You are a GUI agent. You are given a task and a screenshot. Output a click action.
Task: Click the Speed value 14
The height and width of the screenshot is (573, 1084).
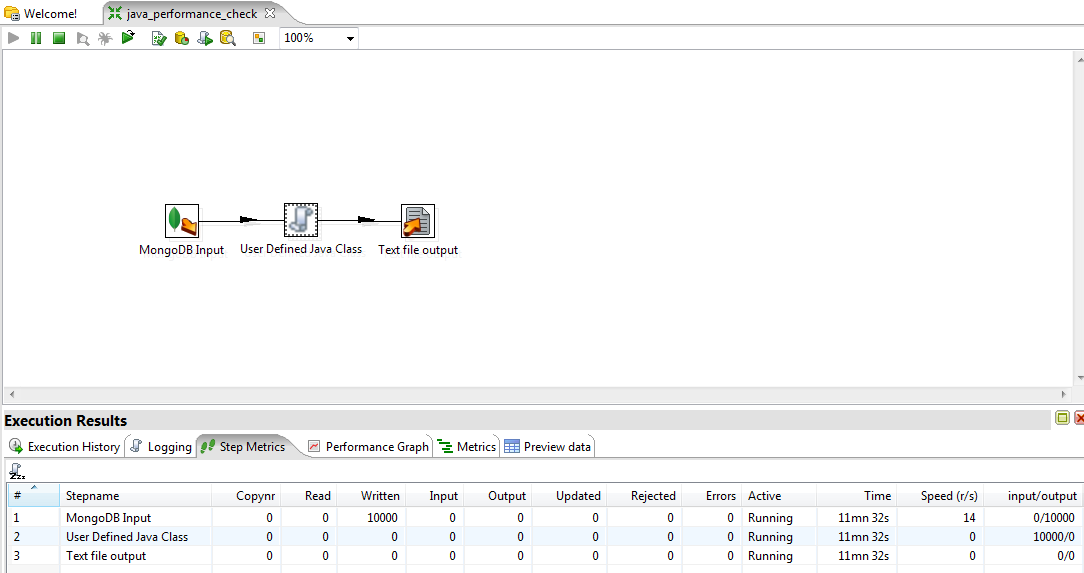(x=969, y=518)
